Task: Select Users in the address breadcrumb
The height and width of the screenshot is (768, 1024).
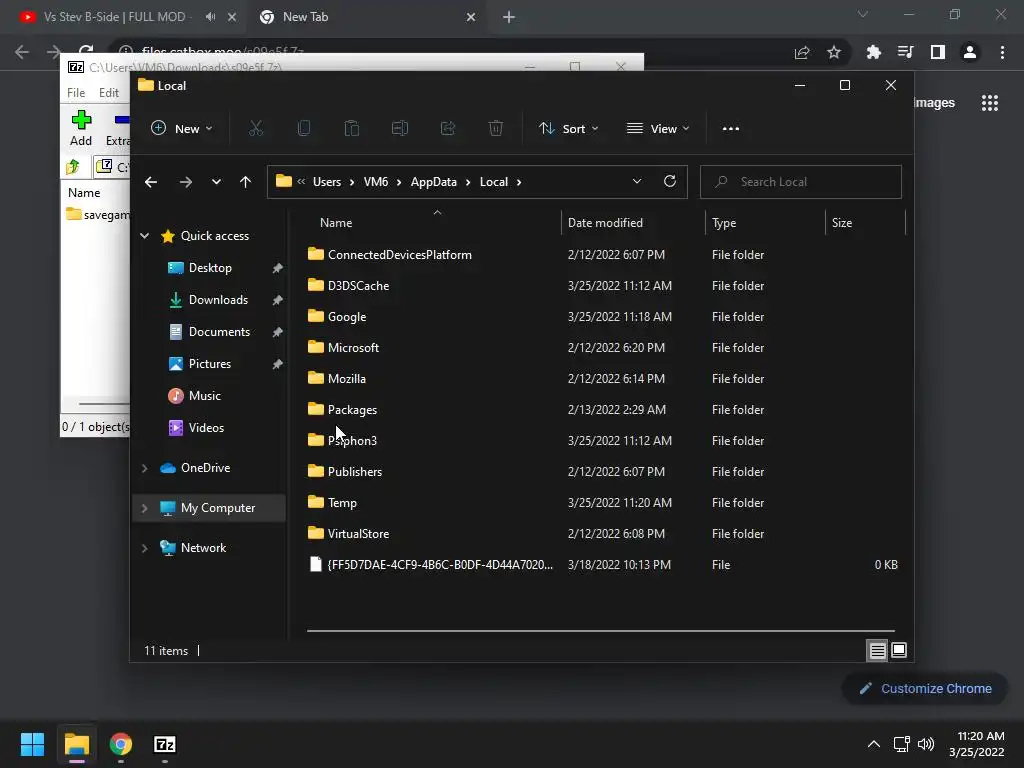Action: (327, 182)
